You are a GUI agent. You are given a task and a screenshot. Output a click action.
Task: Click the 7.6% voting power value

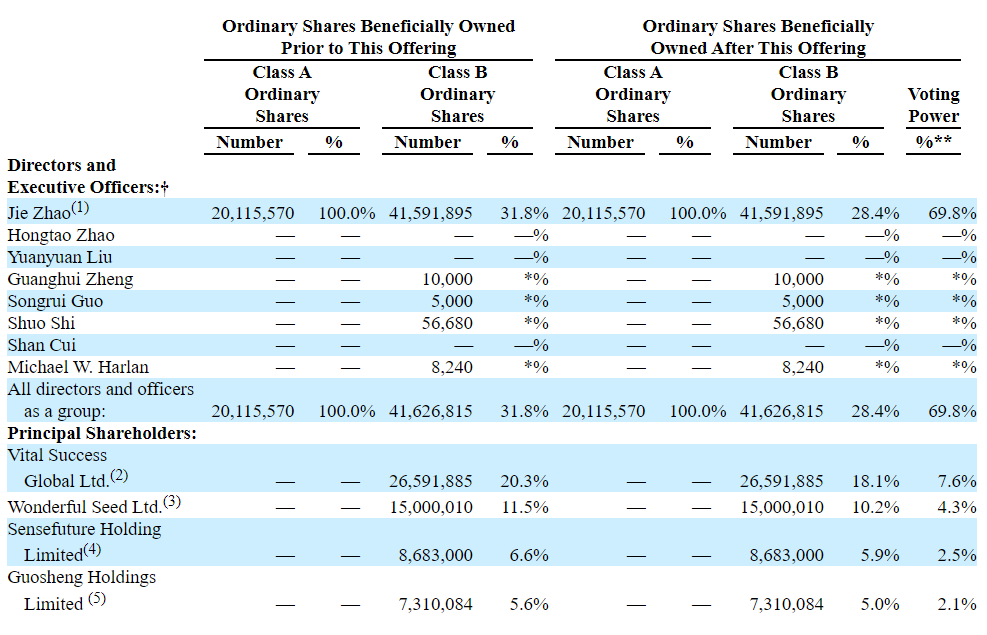[x=957, y=481]
